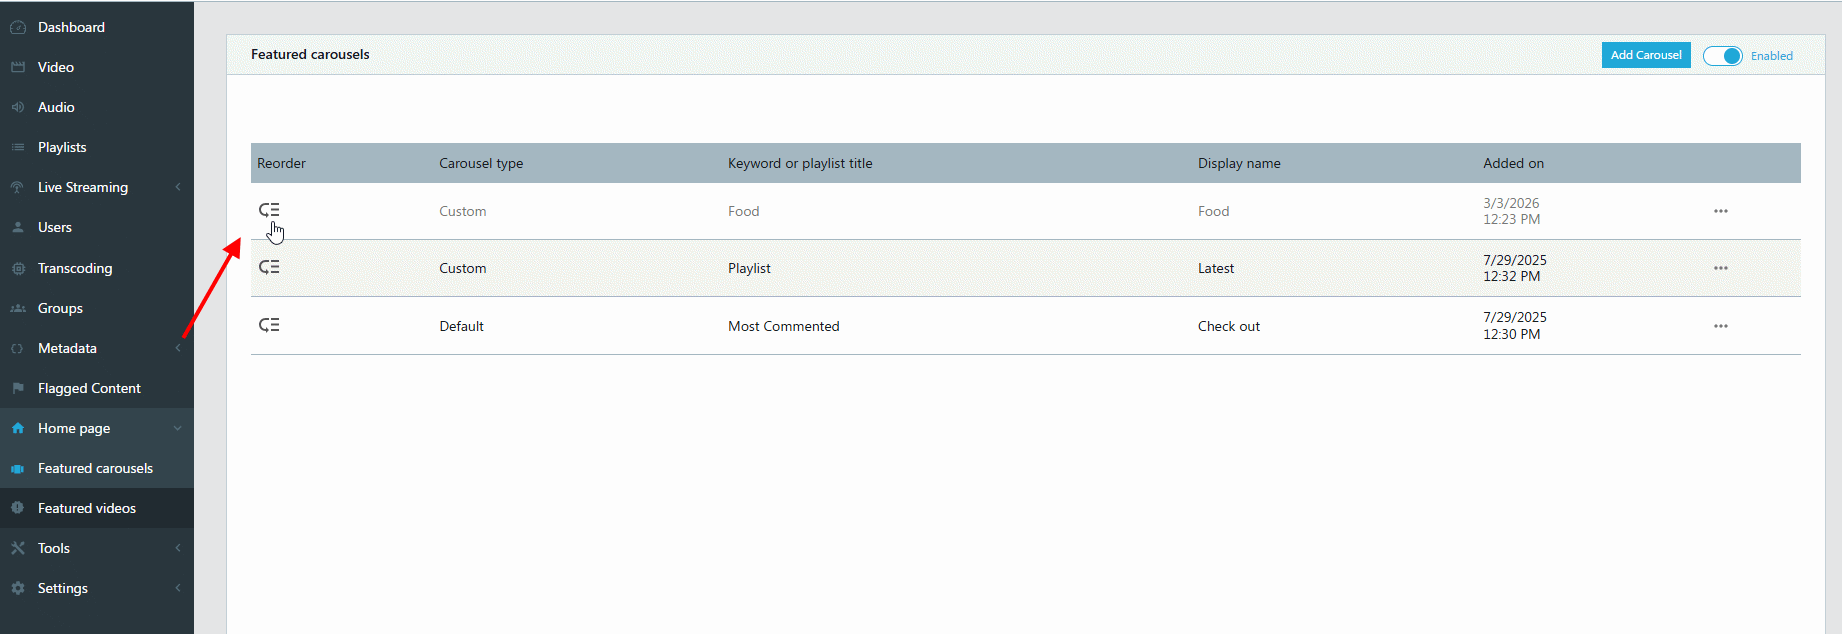The image size is (1842, 634).
Task: Expand the Settings submenu arrow
Action: [x=178, y=588]
